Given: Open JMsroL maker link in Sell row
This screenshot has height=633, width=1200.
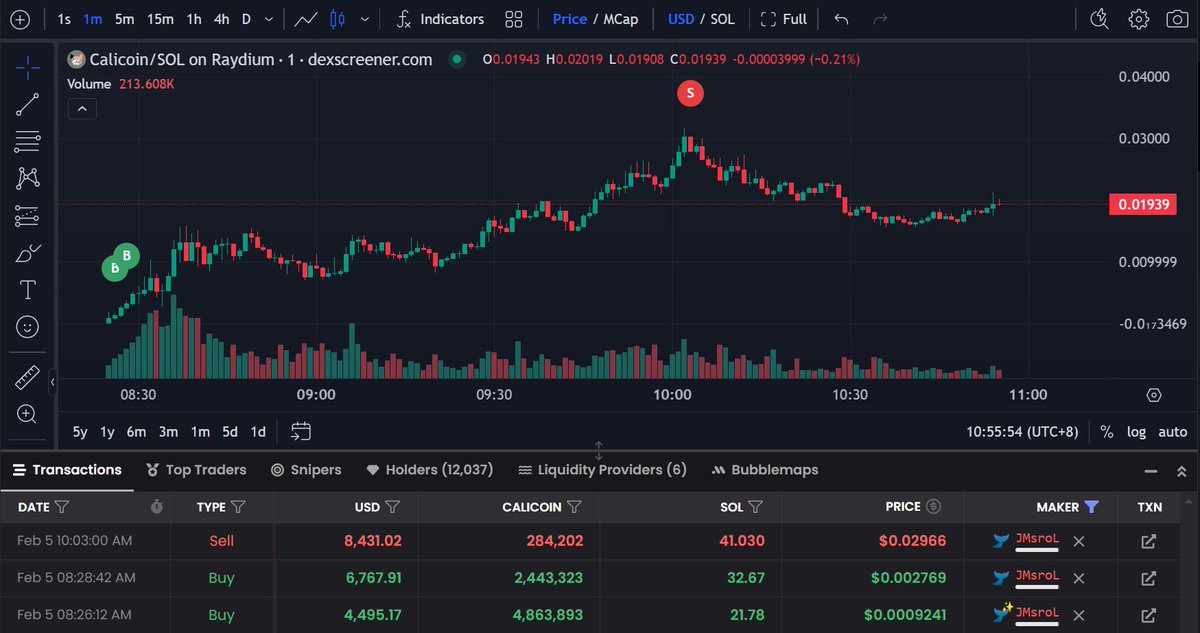Looking at the screenshot, I should click(1036, 540).
